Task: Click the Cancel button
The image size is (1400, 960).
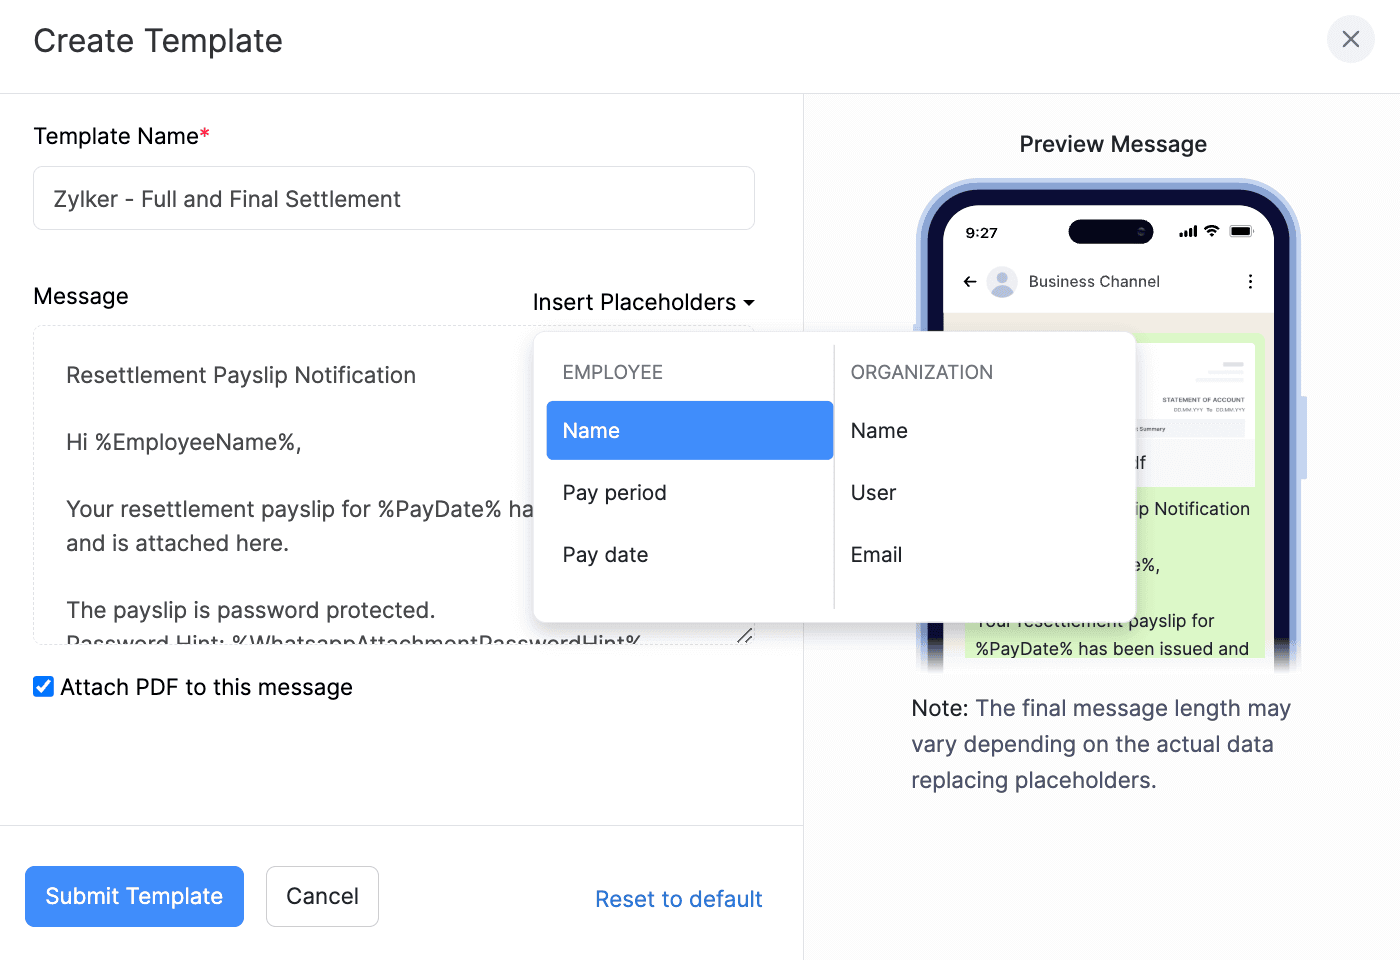Action: 322,896
